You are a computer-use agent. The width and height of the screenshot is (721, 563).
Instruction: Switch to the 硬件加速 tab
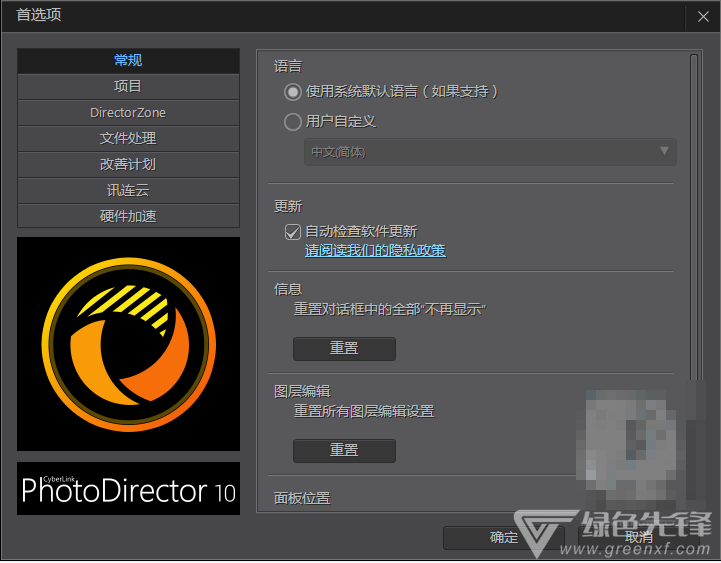pyautogui.click(x=128, y=216)
